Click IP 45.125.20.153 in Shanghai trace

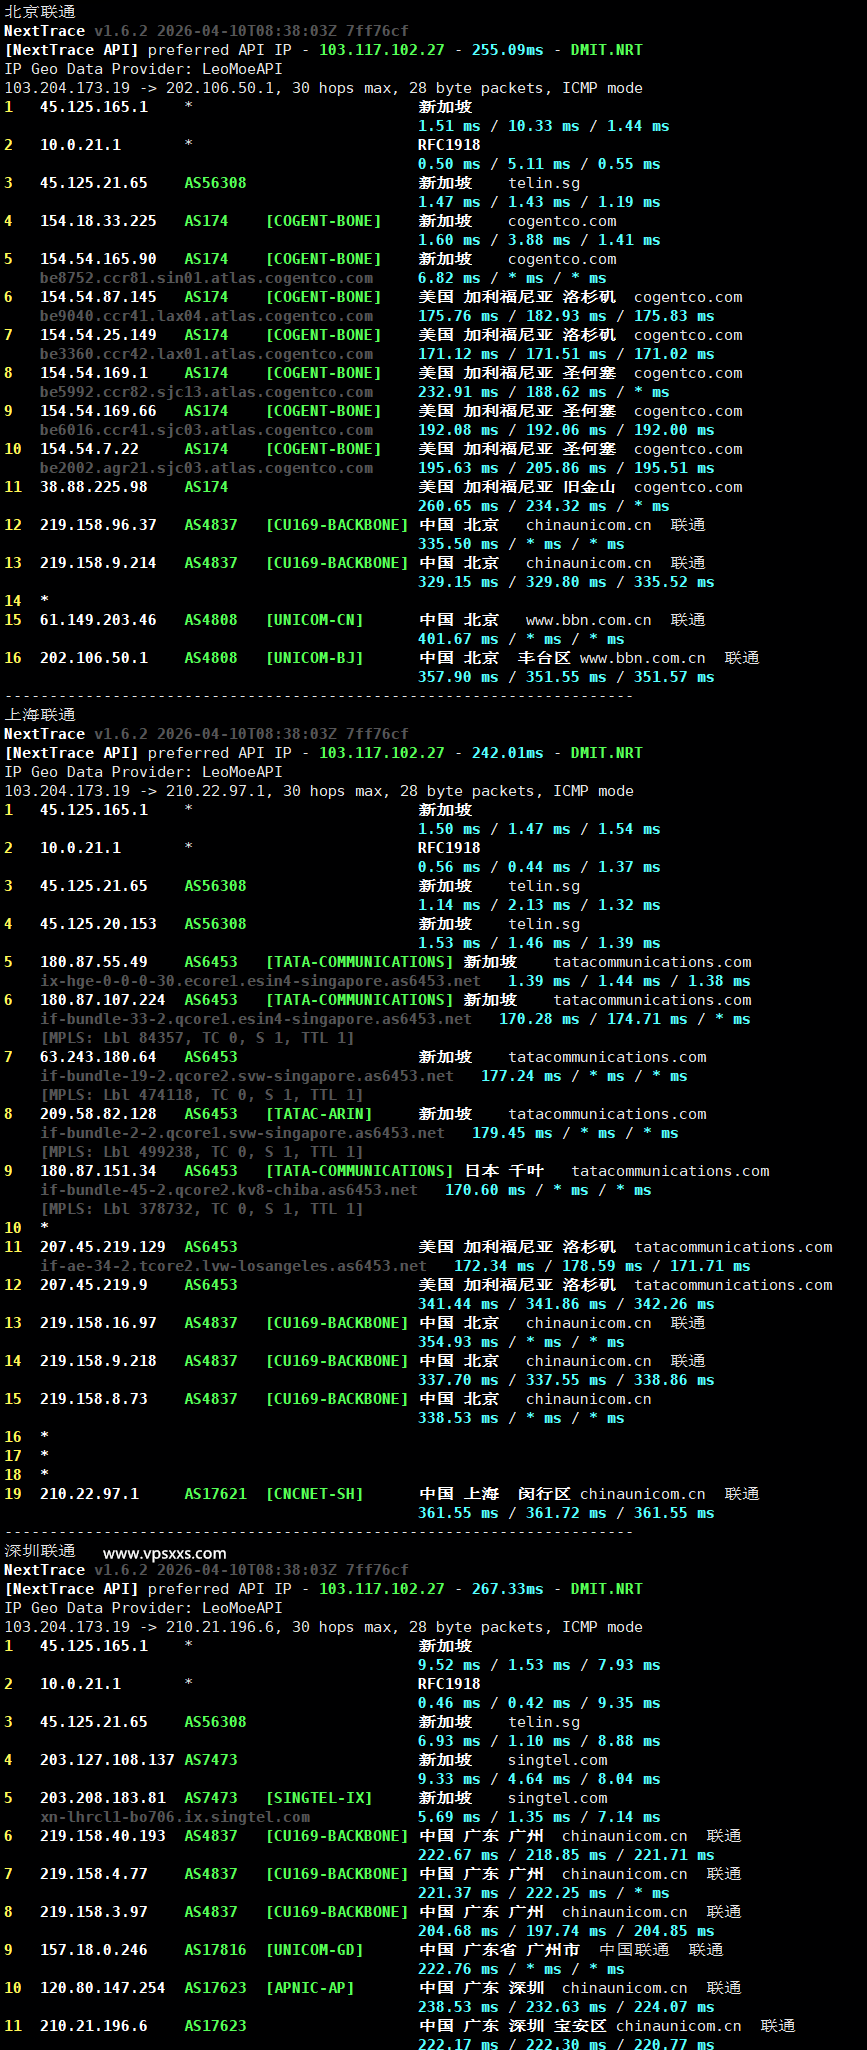tap(98, 924)
